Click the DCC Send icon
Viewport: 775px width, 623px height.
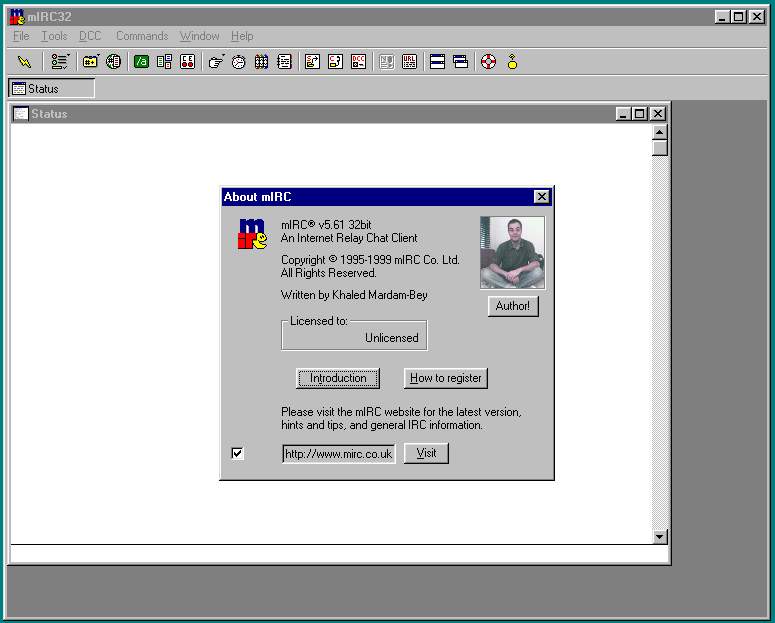(x=312, y=62)
